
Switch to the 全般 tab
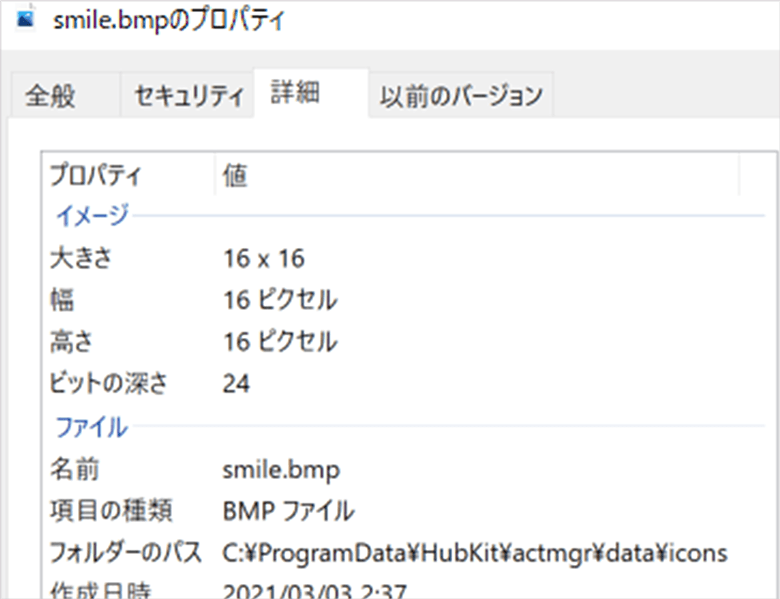66,95
